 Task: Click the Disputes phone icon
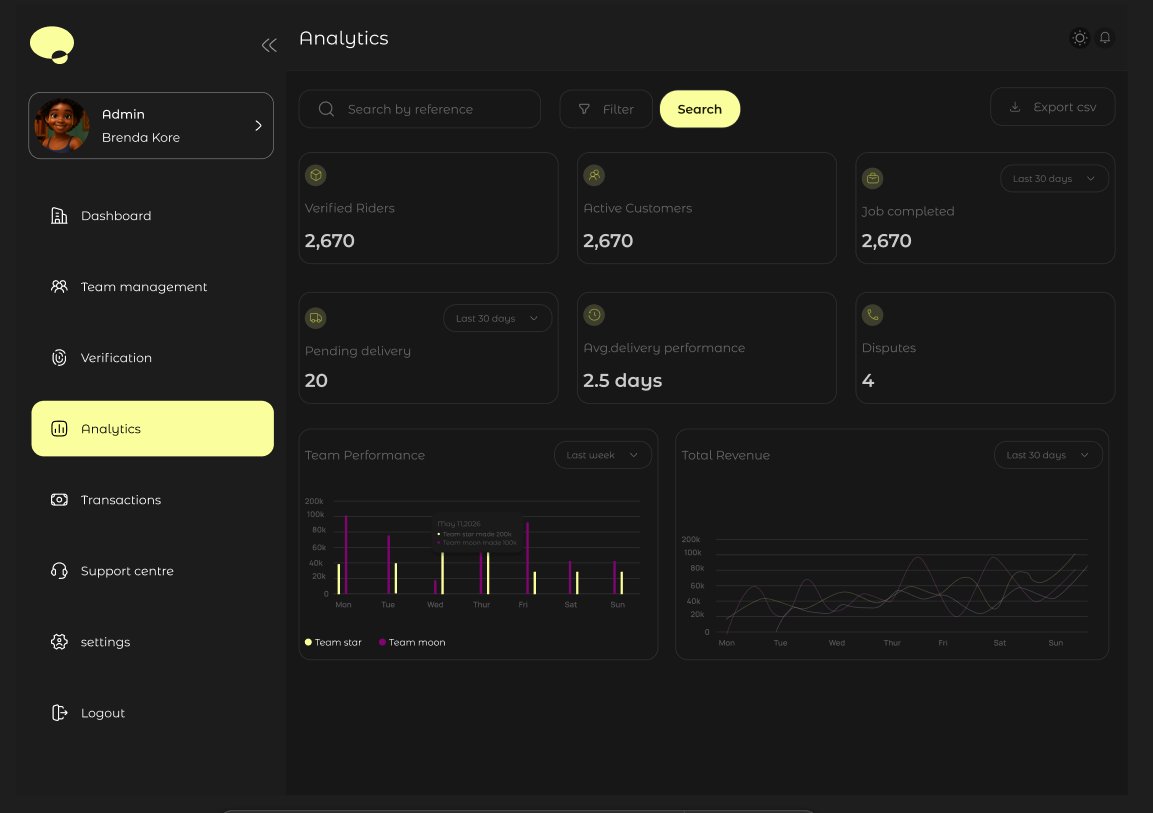(872, 315)
